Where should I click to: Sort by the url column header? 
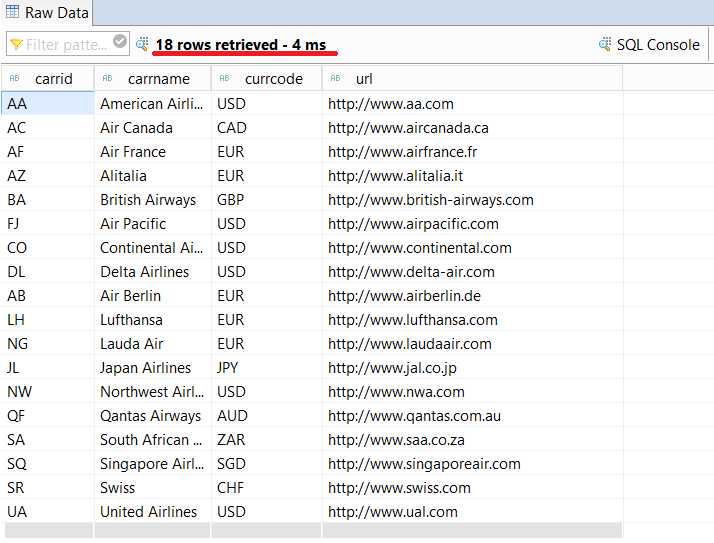pyautogui.click(x=472, y=78)
